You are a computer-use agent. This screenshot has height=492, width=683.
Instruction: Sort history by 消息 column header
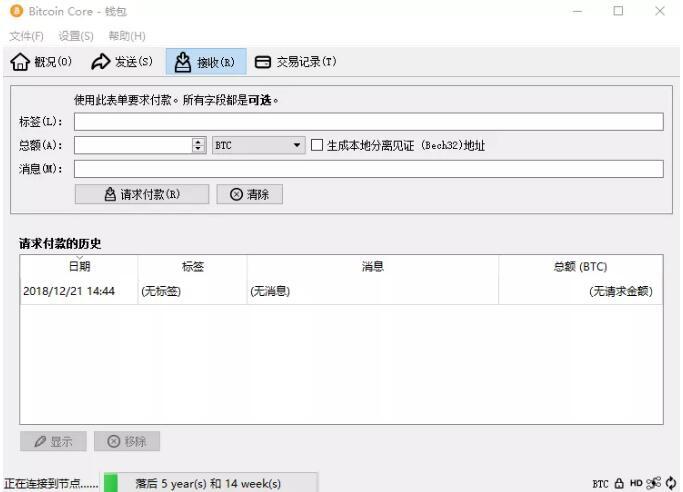pyautogui.click(x=372, y=266)
